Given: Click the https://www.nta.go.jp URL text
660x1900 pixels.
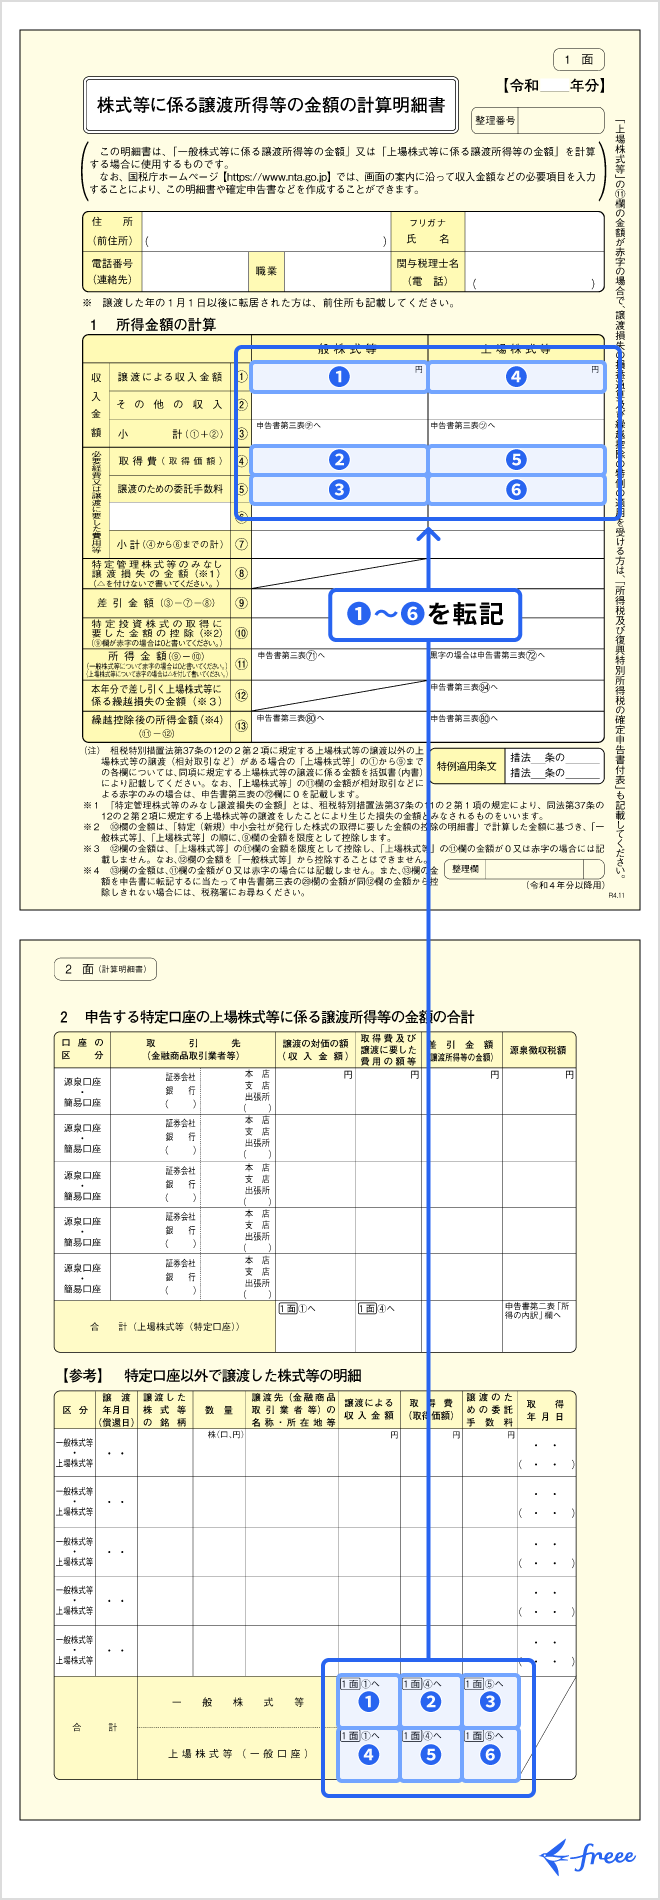Looking at the screenshot, I should (x=276, y=176).
